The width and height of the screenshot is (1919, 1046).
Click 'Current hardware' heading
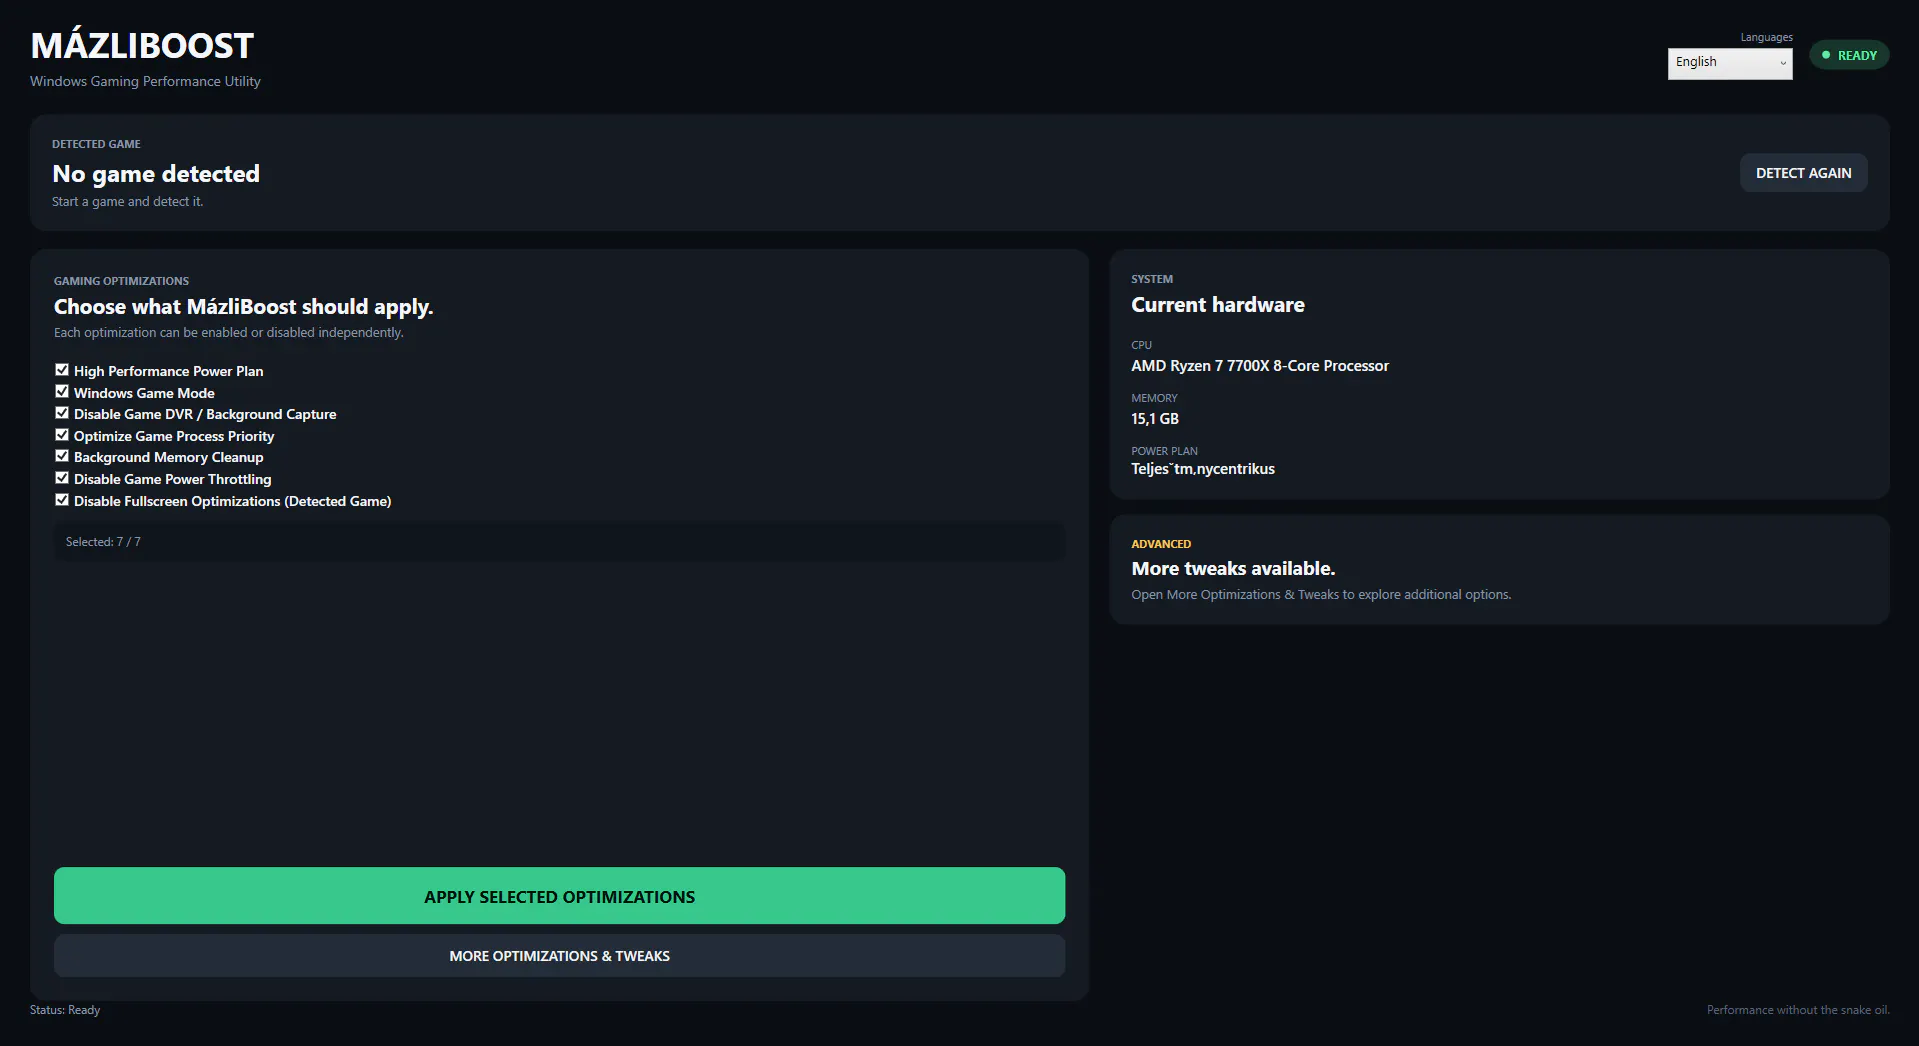pyautogui.click(x=1218, y=305)
